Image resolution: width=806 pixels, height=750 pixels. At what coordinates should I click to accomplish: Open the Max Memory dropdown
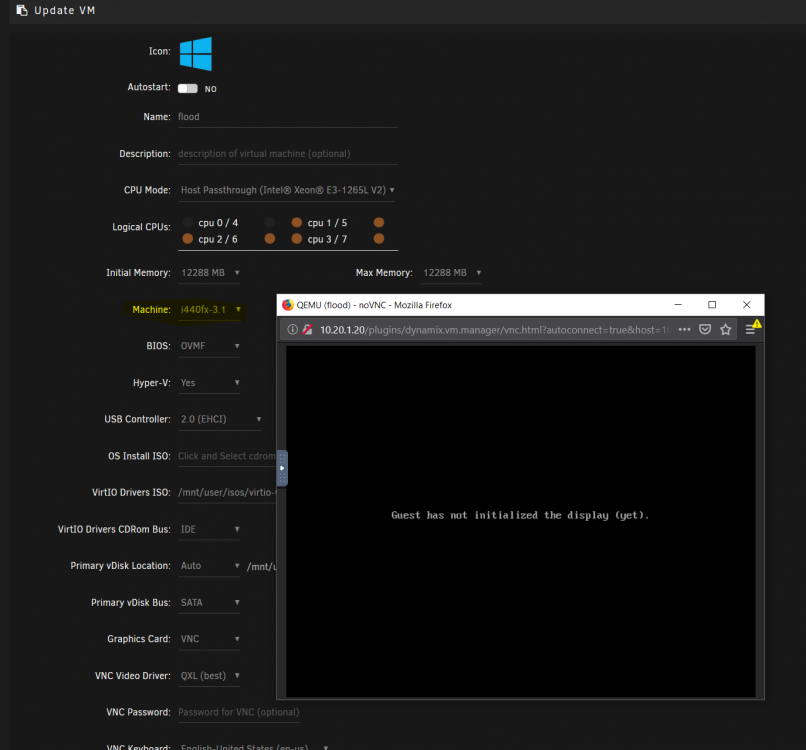pos(451,273)
